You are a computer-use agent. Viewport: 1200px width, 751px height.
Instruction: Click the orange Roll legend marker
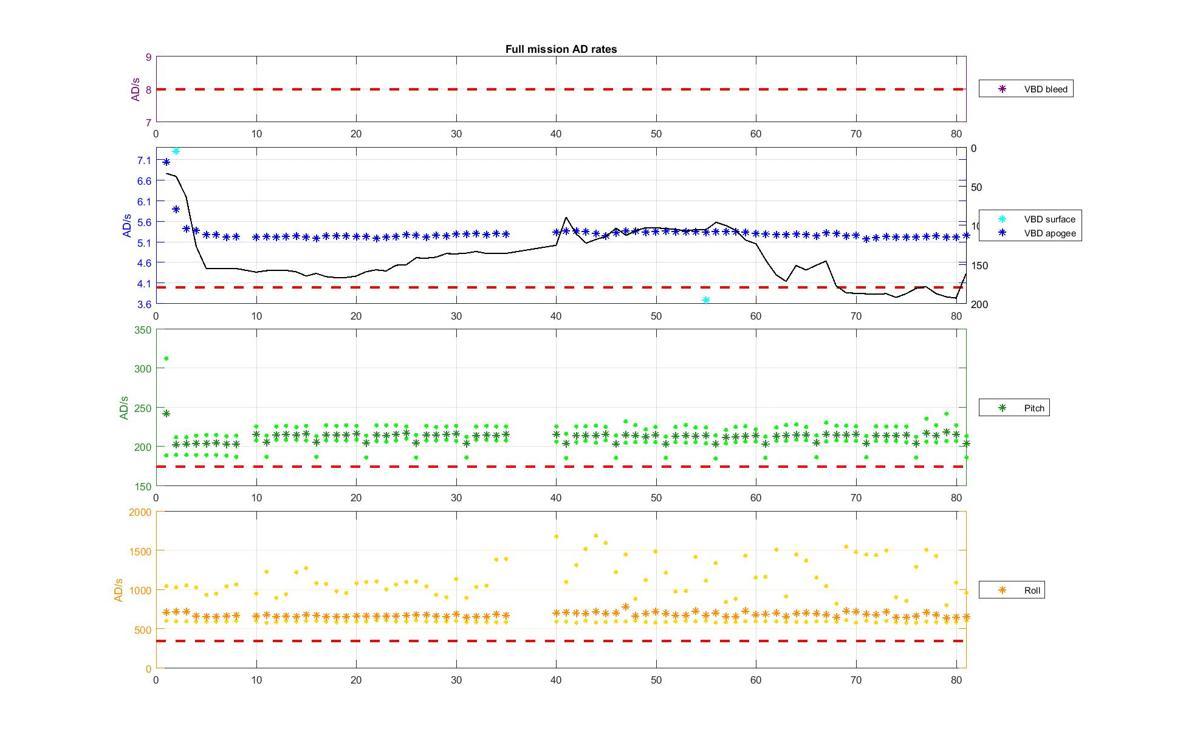click(x=1003, y=590)
